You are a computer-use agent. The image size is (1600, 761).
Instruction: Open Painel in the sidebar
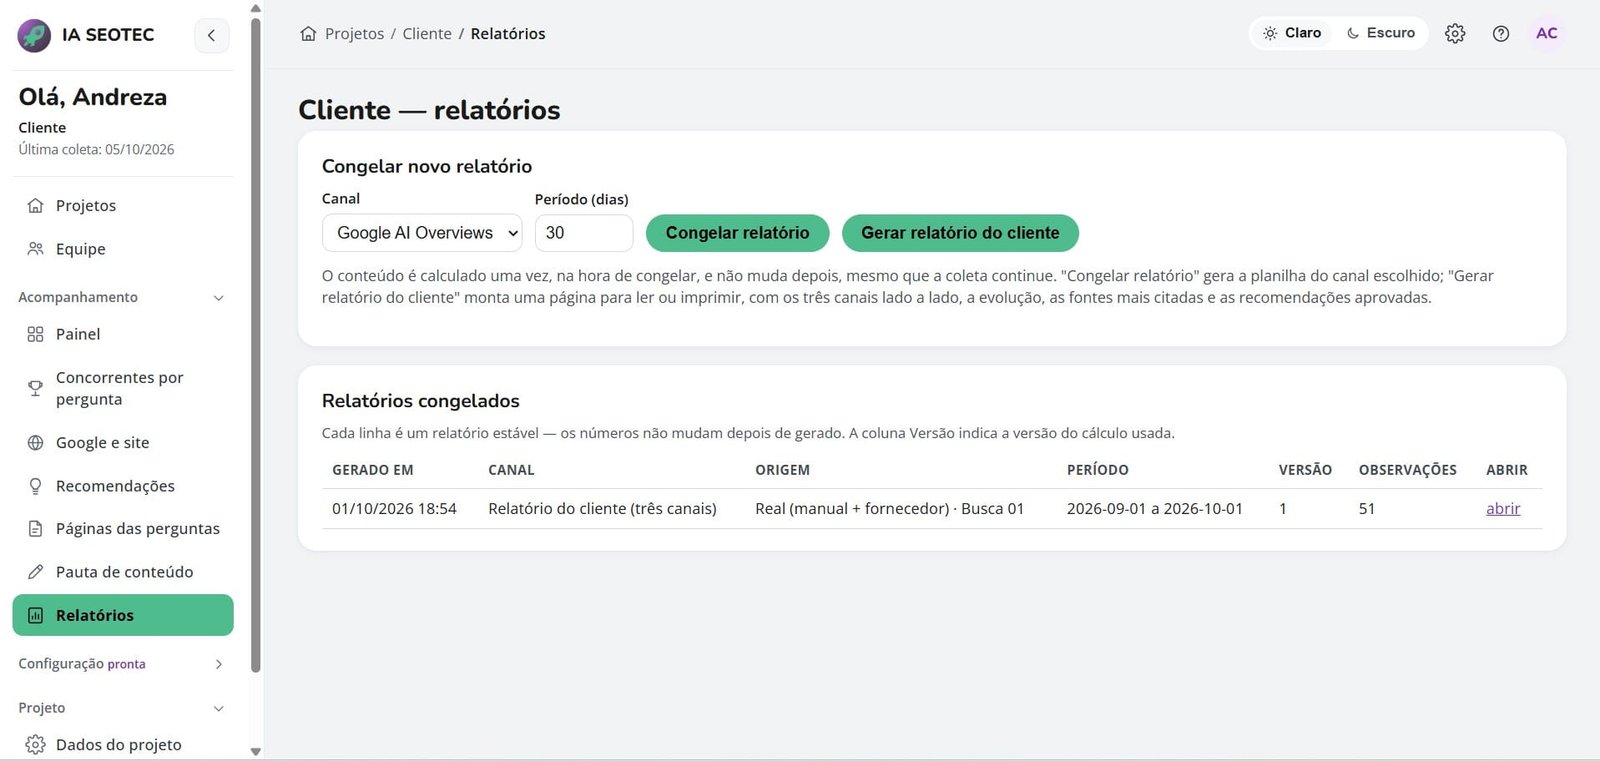click(123, 334)
